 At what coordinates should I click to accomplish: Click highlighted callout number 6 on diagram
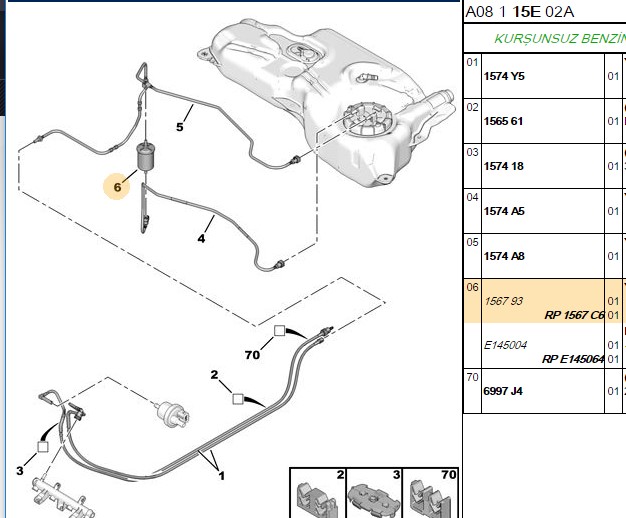(117, 187)
